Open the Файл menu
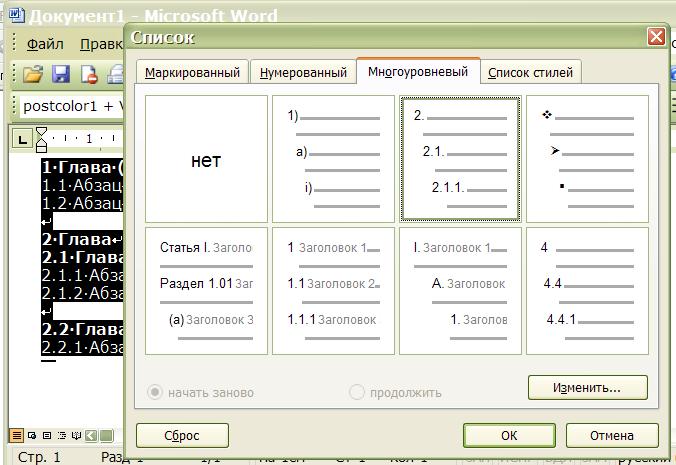The width and height of the screenshot is (676, 465). point(45,44)
